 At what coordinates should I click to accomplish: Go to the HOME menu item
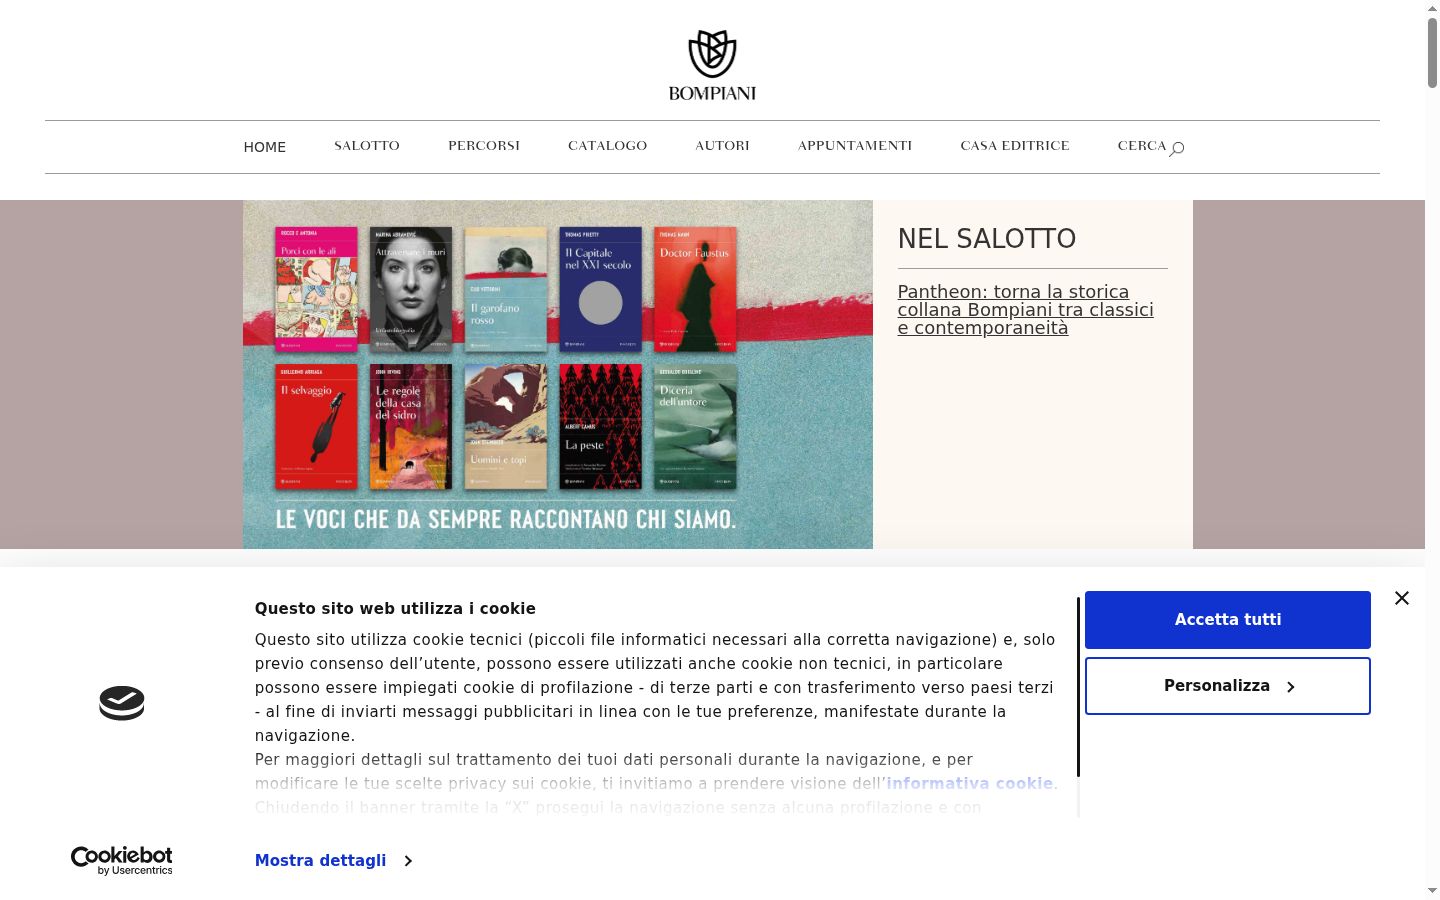click(265, 147)
